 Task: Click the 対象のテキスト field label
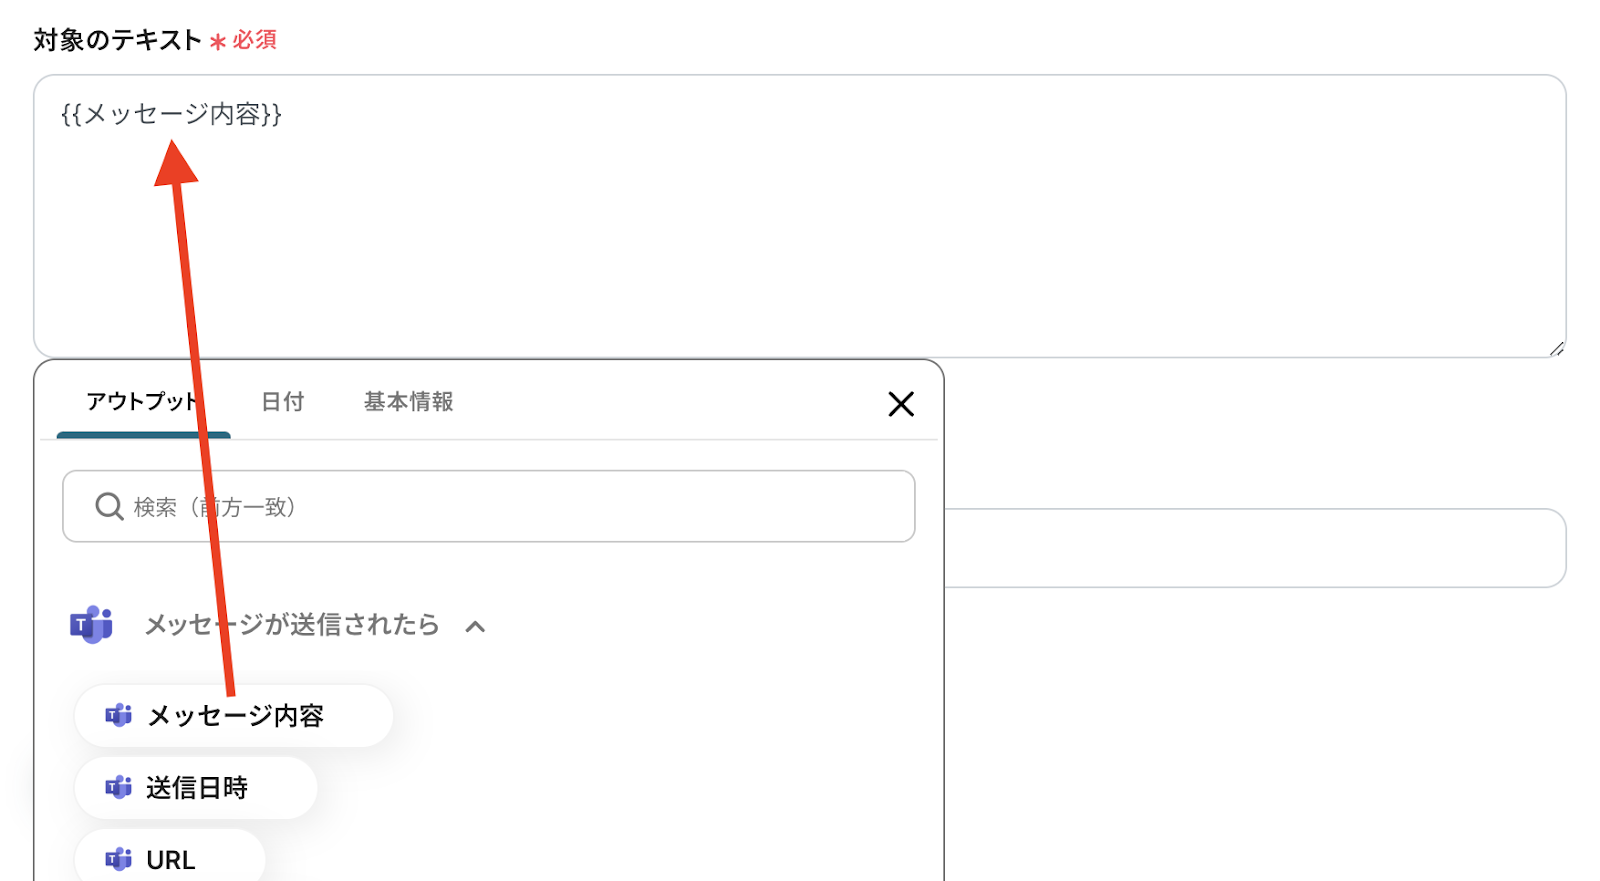[x=117, y=40]
